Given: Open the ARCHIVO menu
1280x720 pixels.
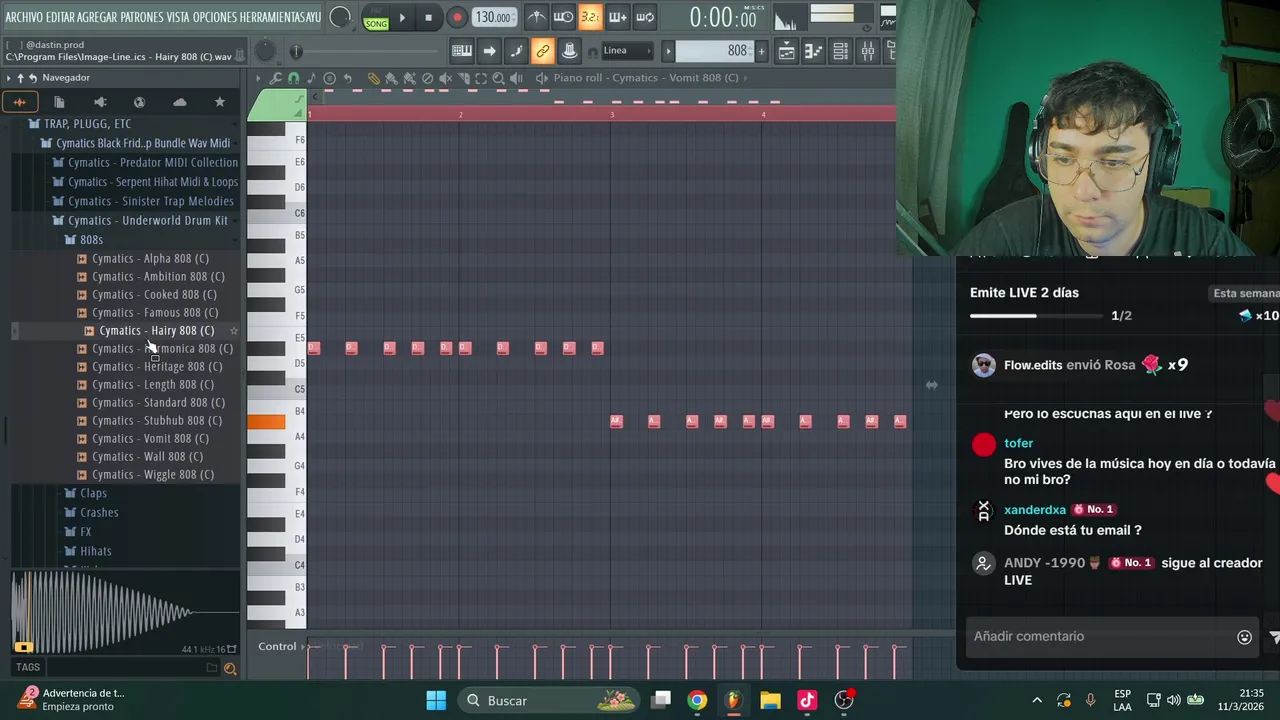Looking at the screenshot, I should 24,17.
